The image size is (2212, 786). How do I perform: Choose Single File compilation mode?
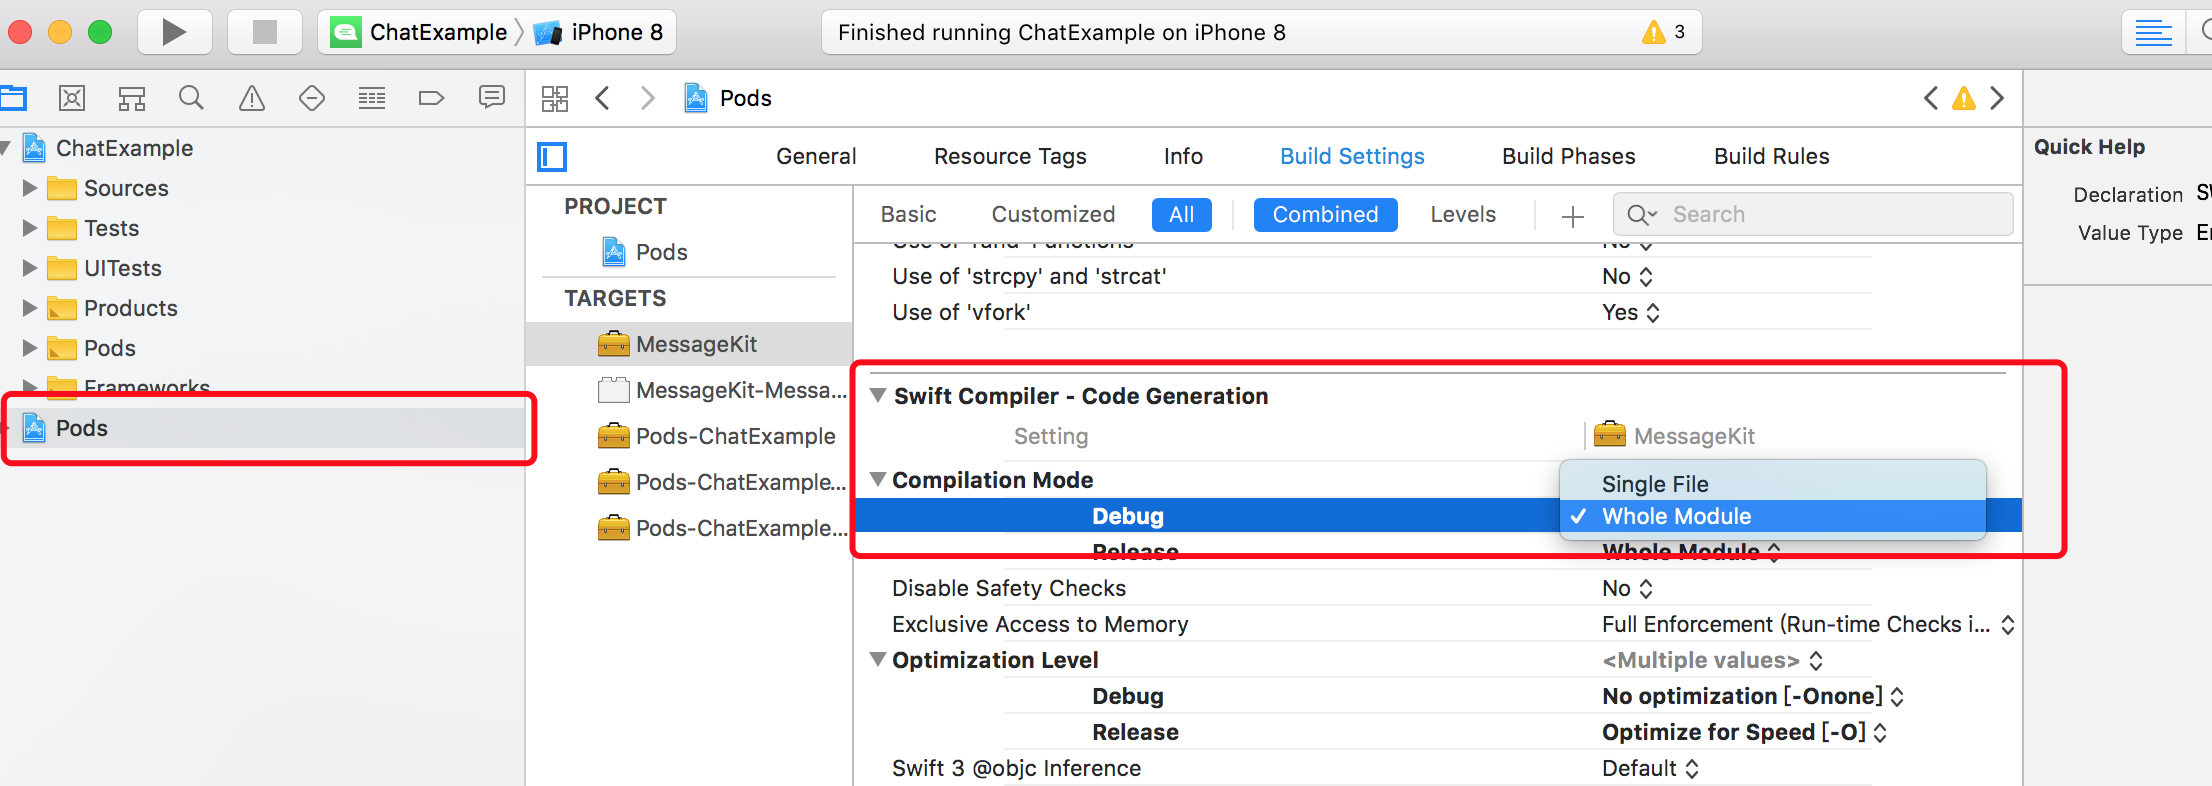1772,484
